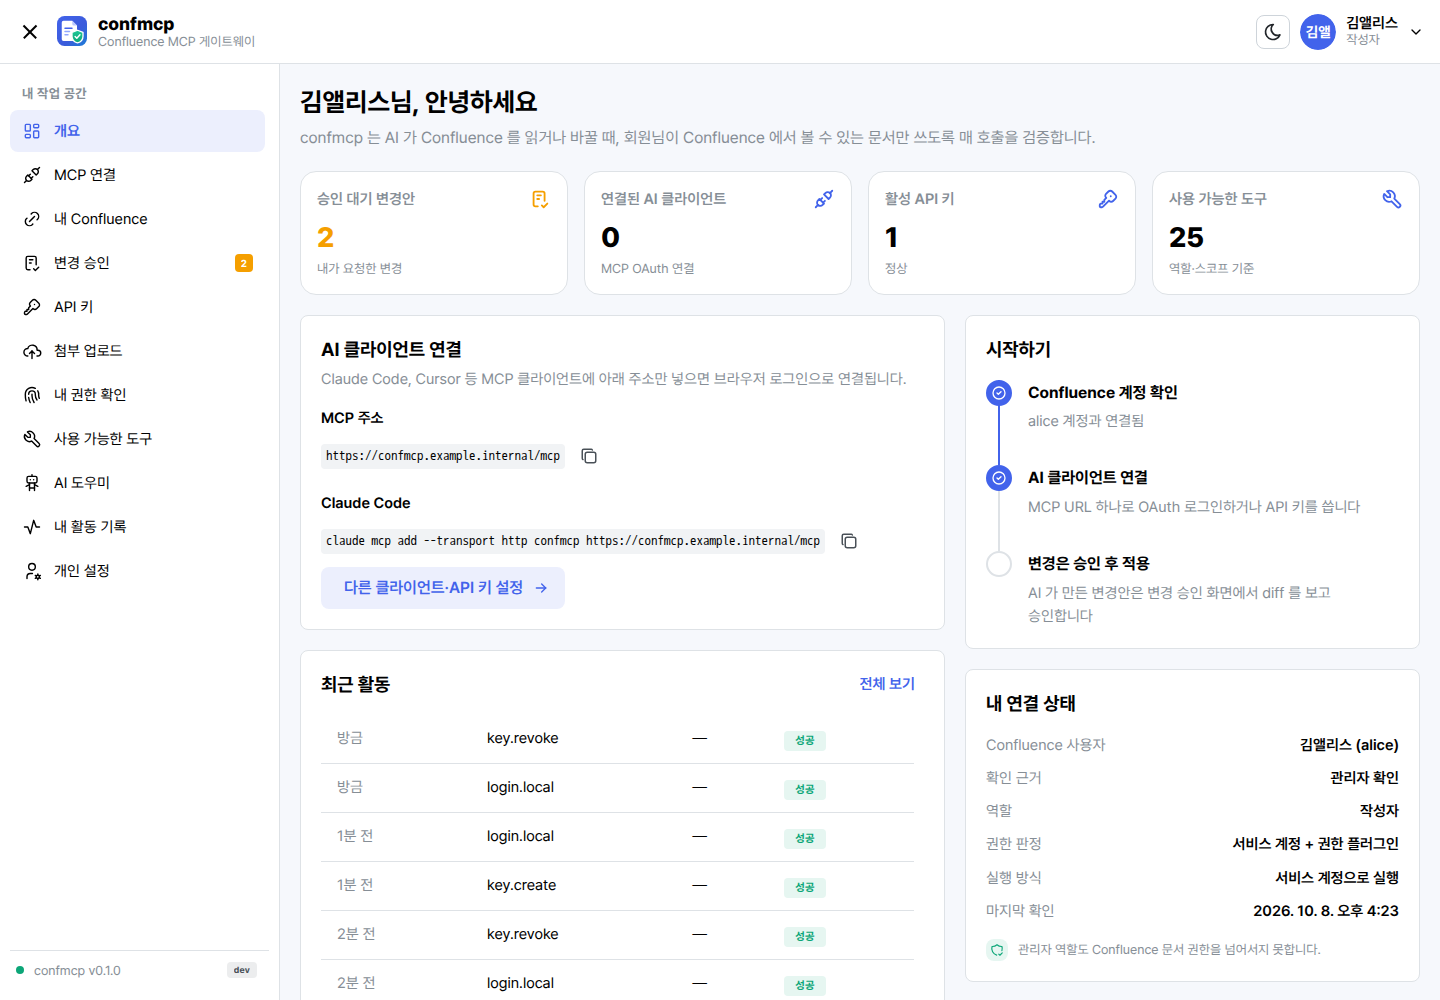Click confmcp v0.1.0 version label
The image size is (1440, 1000).
click(77, 971)
